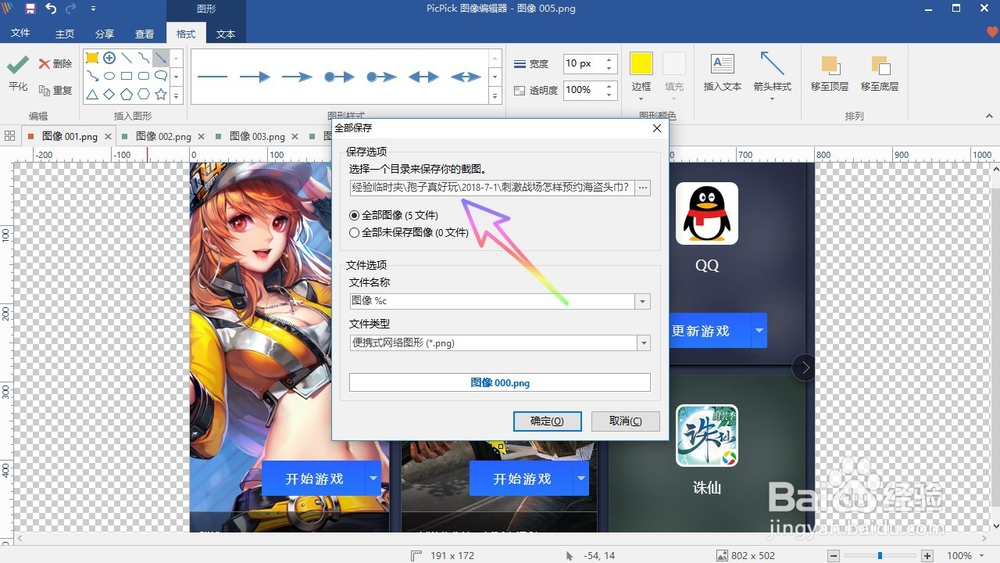Open the quick access toolbar customize arrow
This screenshot has width=1000, height=563.
pyautogui.click(x=93, y=9)
